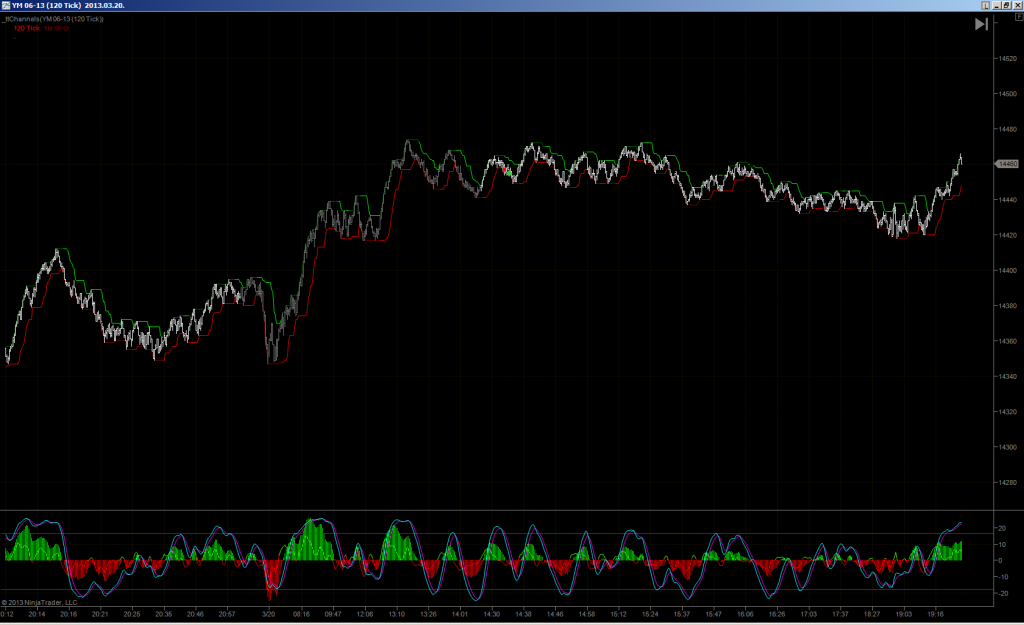The width and height of the screenshot is (1024, 625).
Task: Click the 15:37 time axis label
Action: pyautogui.click(x=682, y=614)
